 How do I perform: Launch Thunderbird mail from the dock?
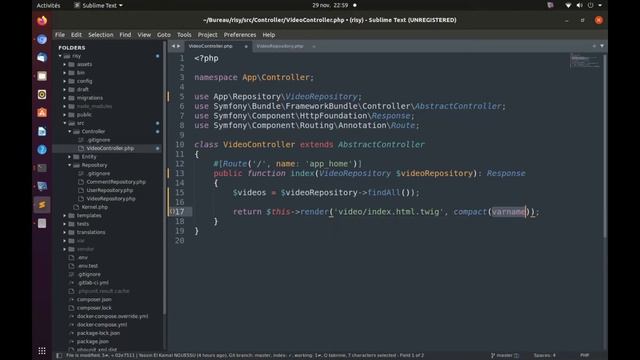[x=42, y=58]
